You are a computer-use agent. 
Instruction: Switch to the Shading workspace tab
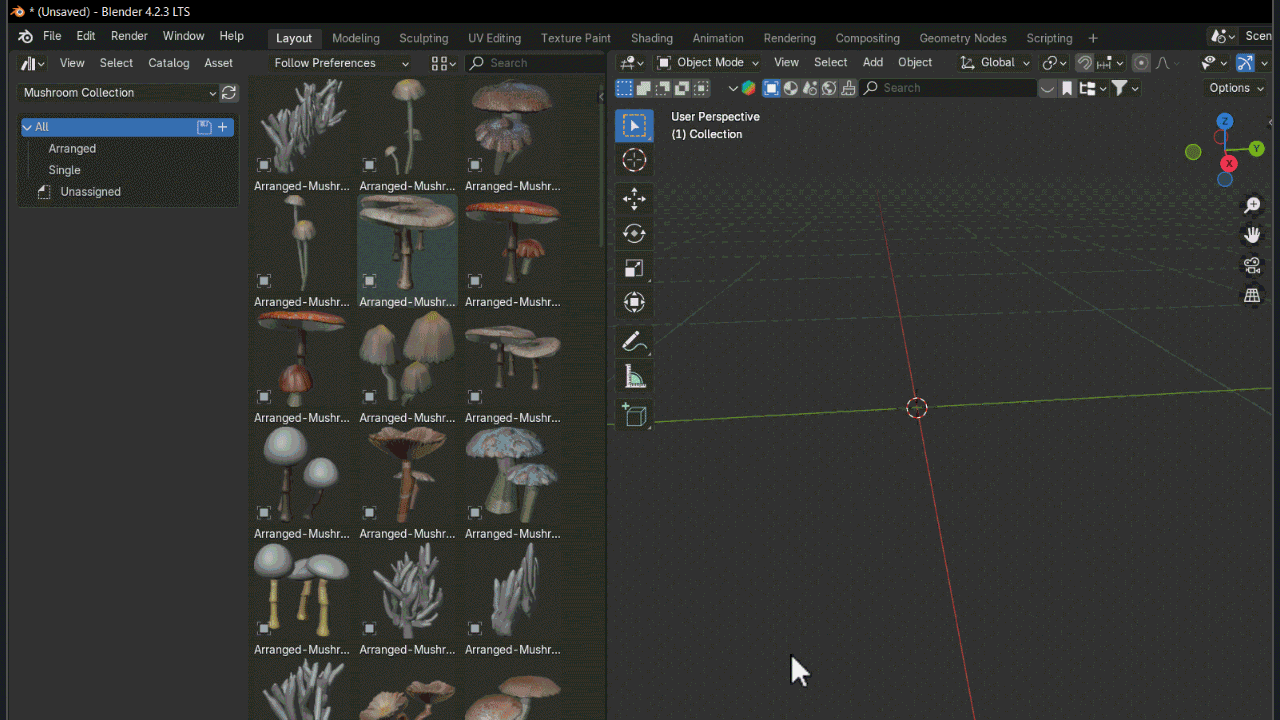(x=652, y=38)
